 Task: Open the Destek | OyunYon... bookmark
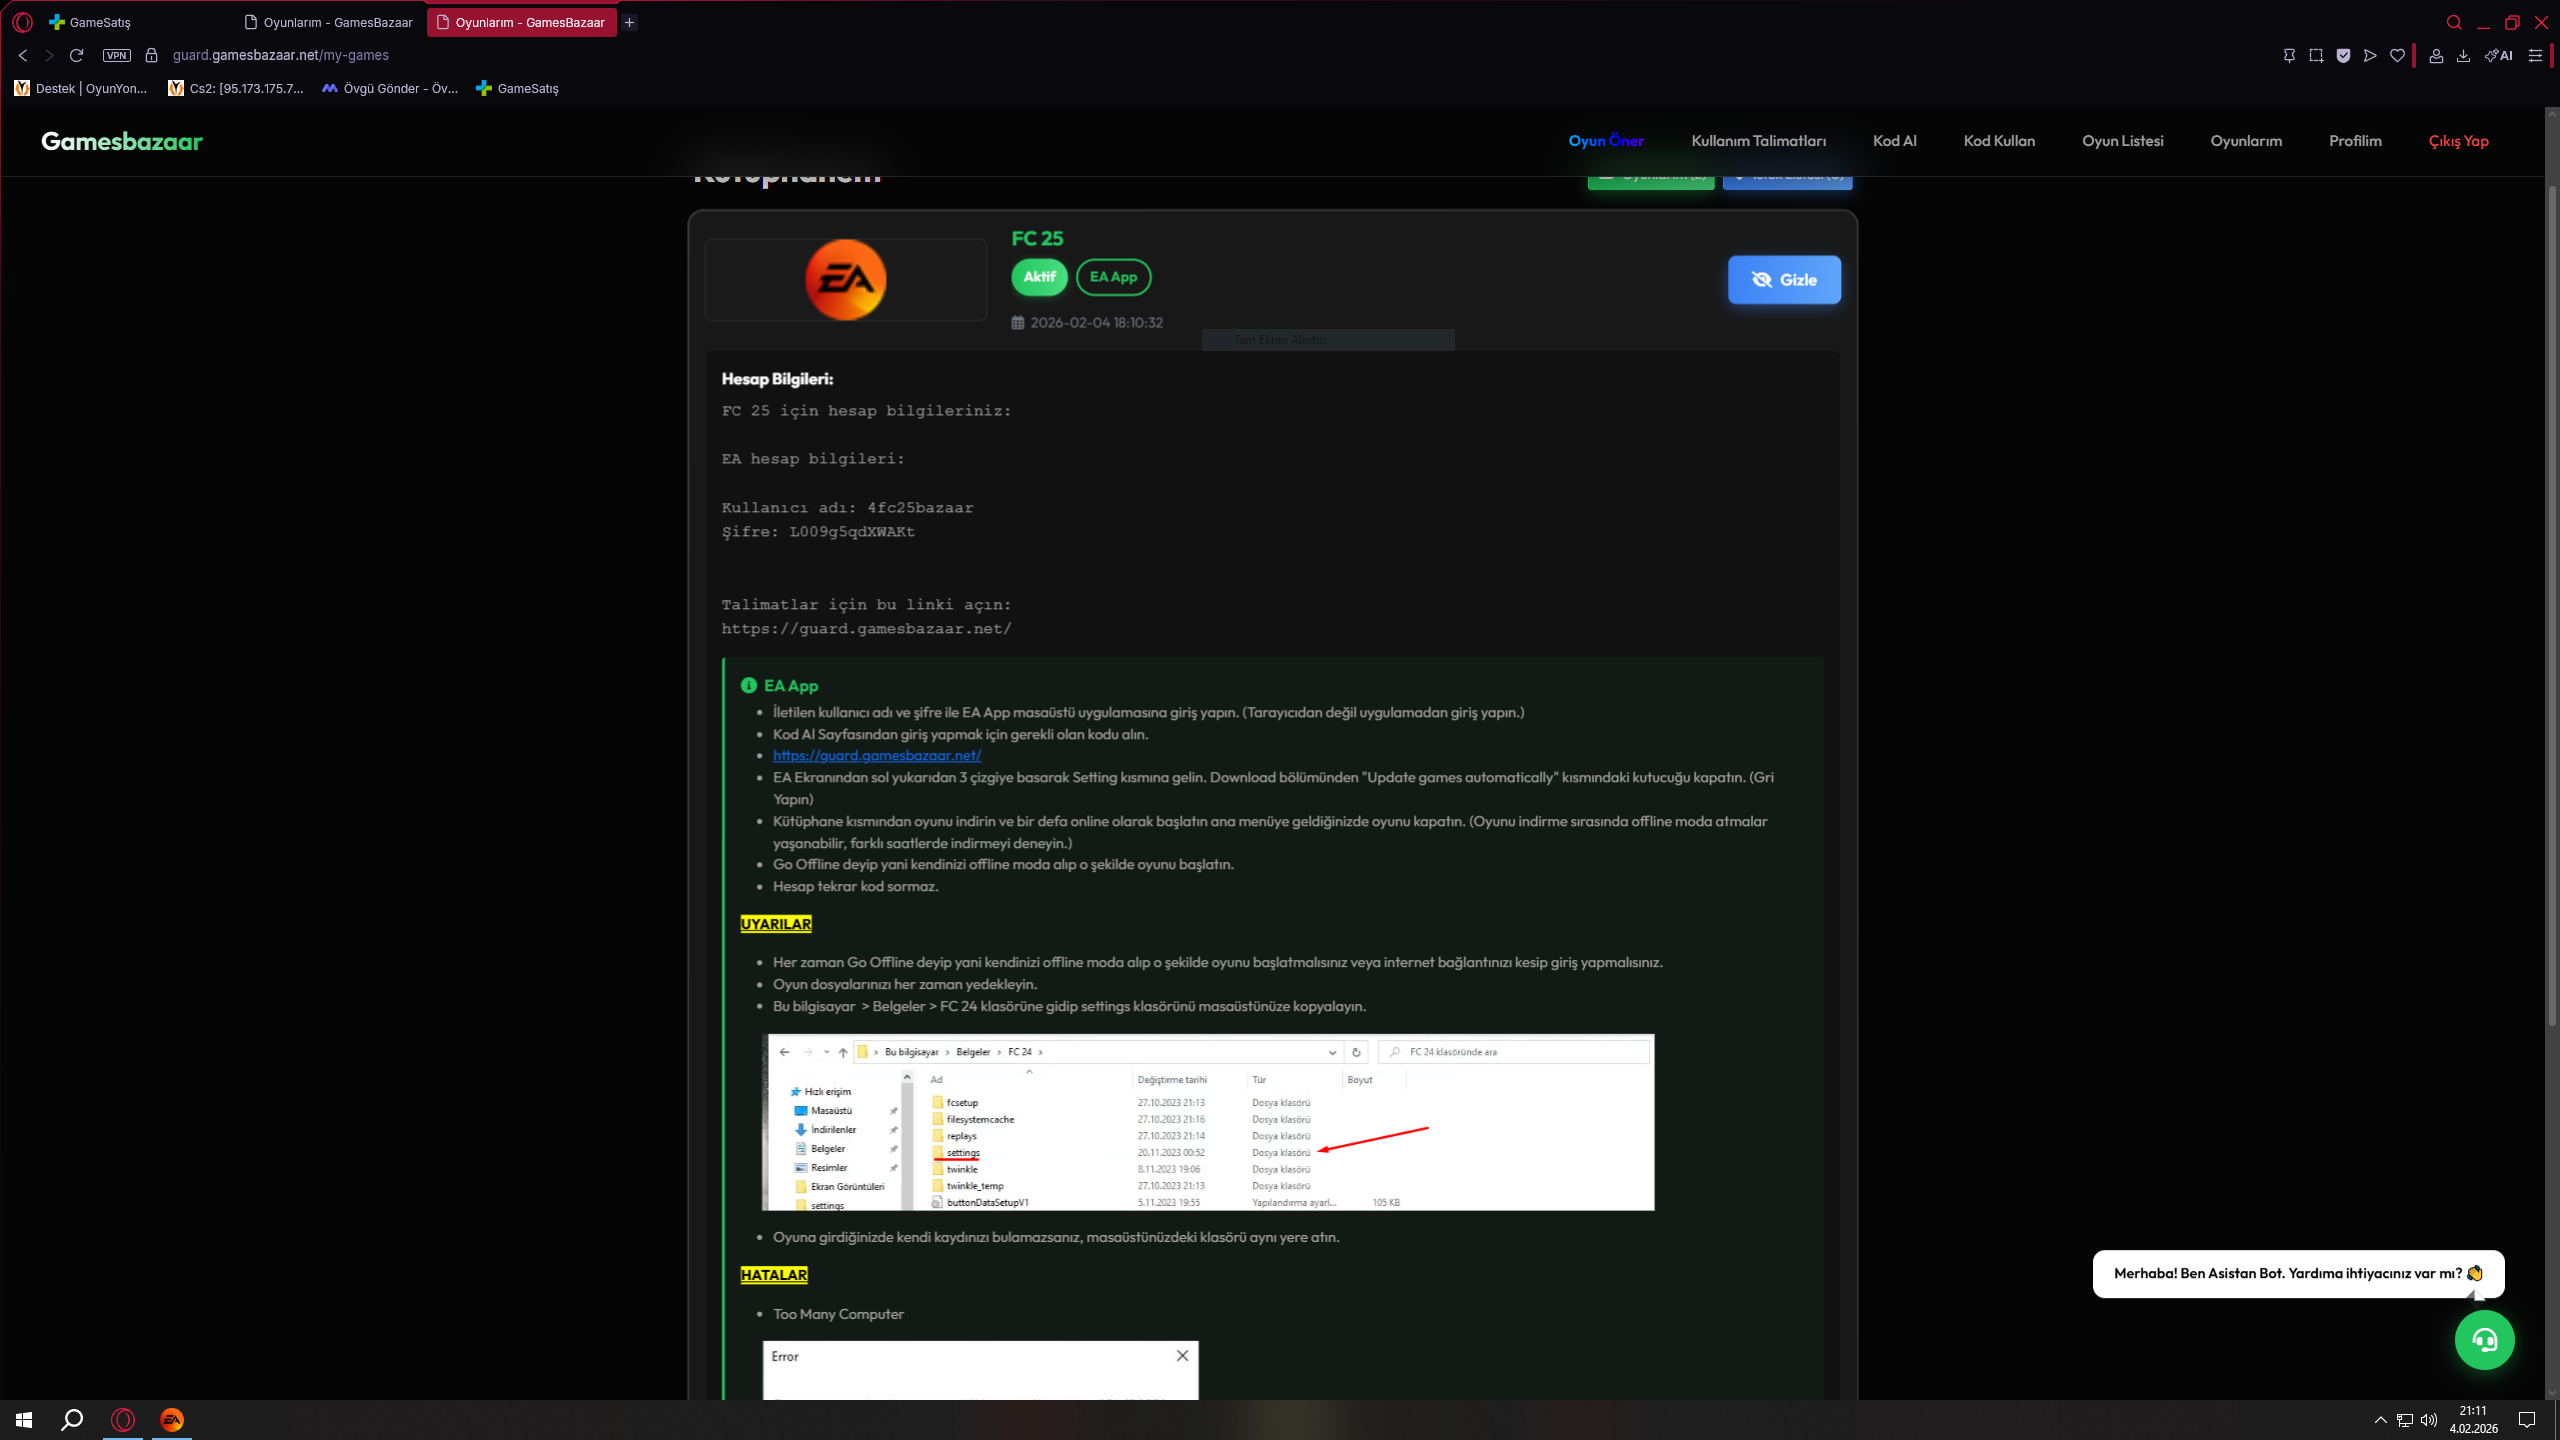81,88
